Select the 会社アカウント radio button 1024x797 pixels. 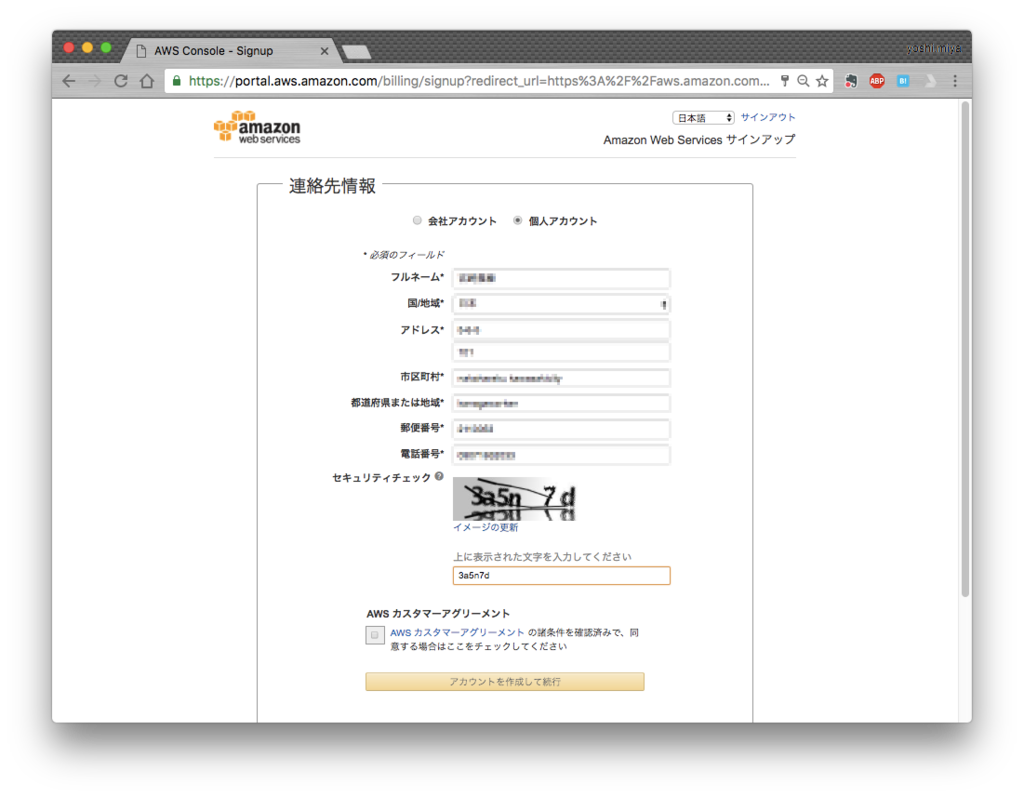[x=417, y=221]
